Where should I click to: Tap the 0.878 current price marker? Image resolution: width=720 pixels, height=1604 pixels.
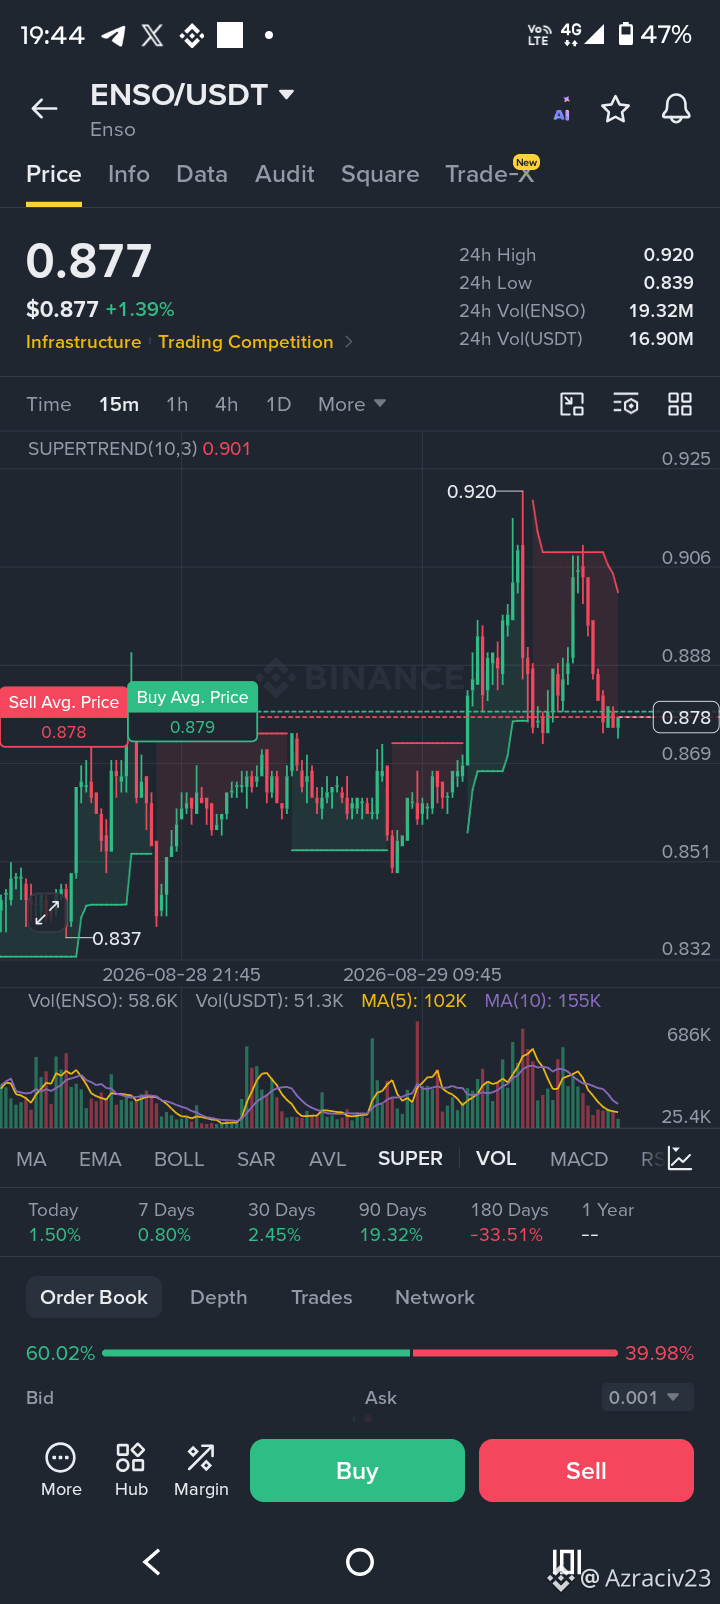[x=686, y=717]
